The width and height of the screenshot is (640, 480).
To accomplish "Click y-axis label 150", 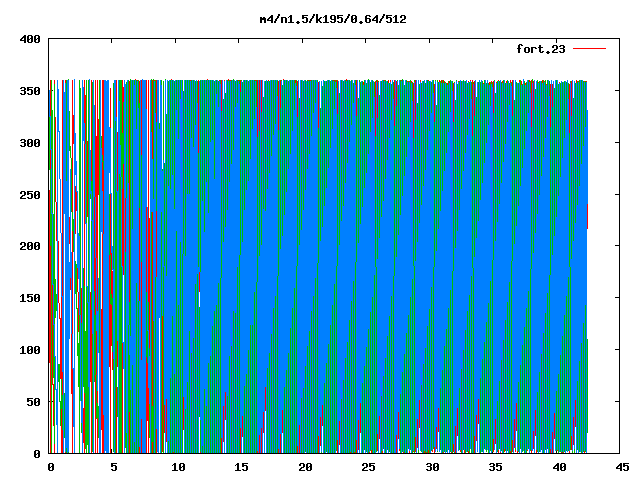I will 30,298.
